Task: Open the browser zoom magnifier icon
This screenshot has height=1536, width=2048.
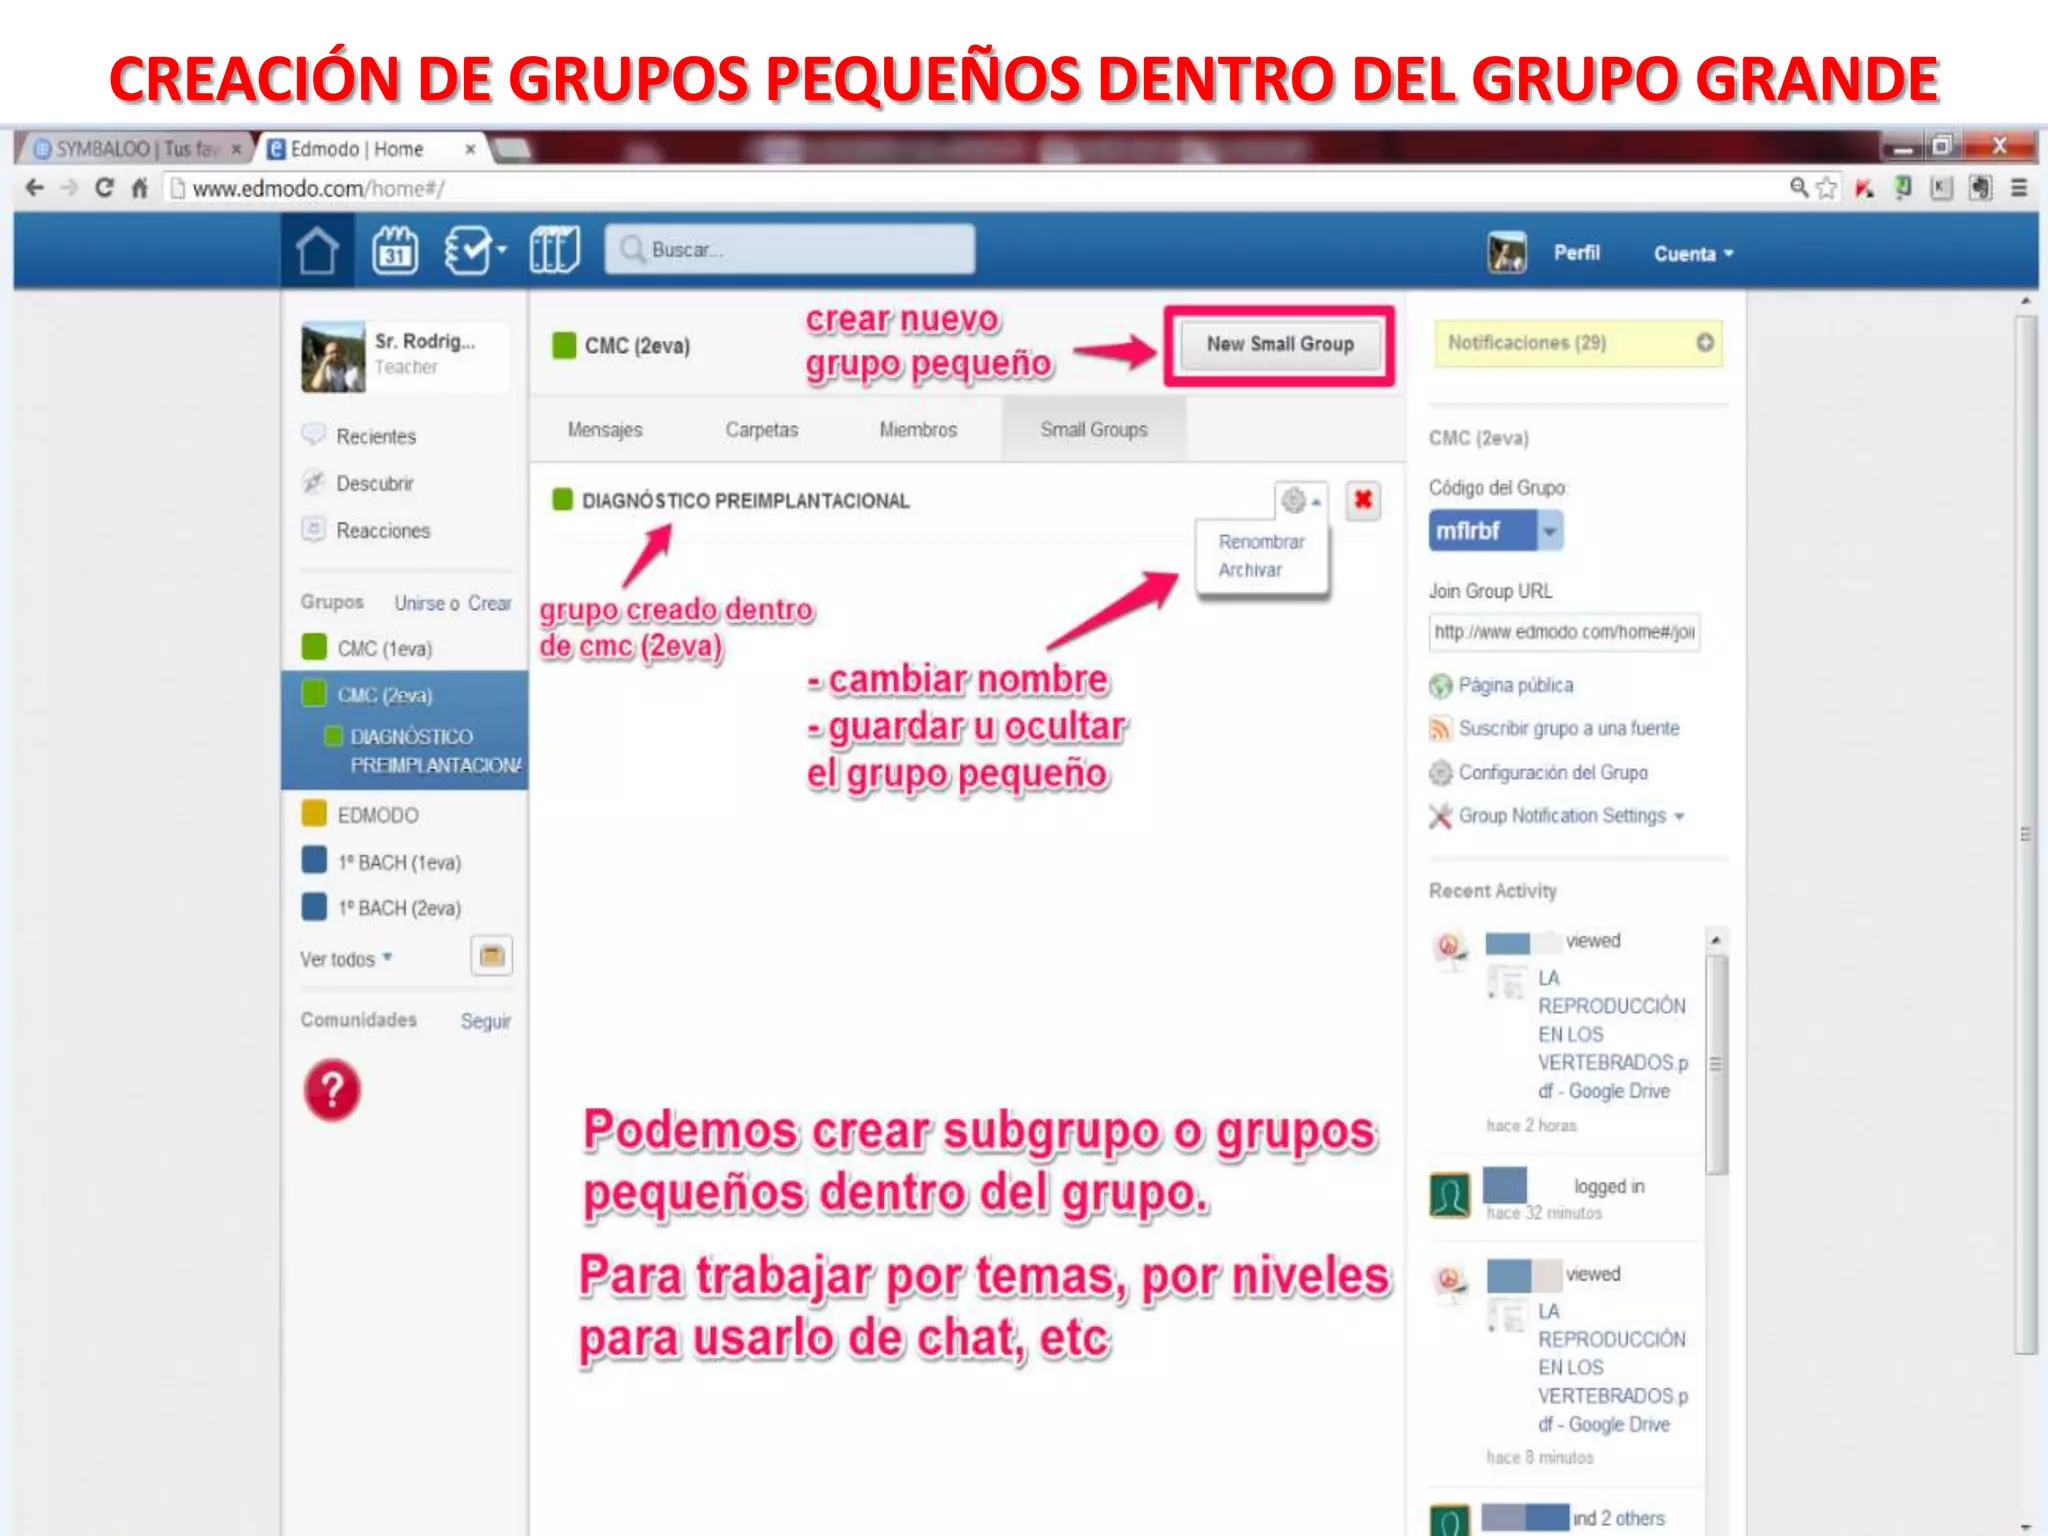Action: click(1799, 187)
